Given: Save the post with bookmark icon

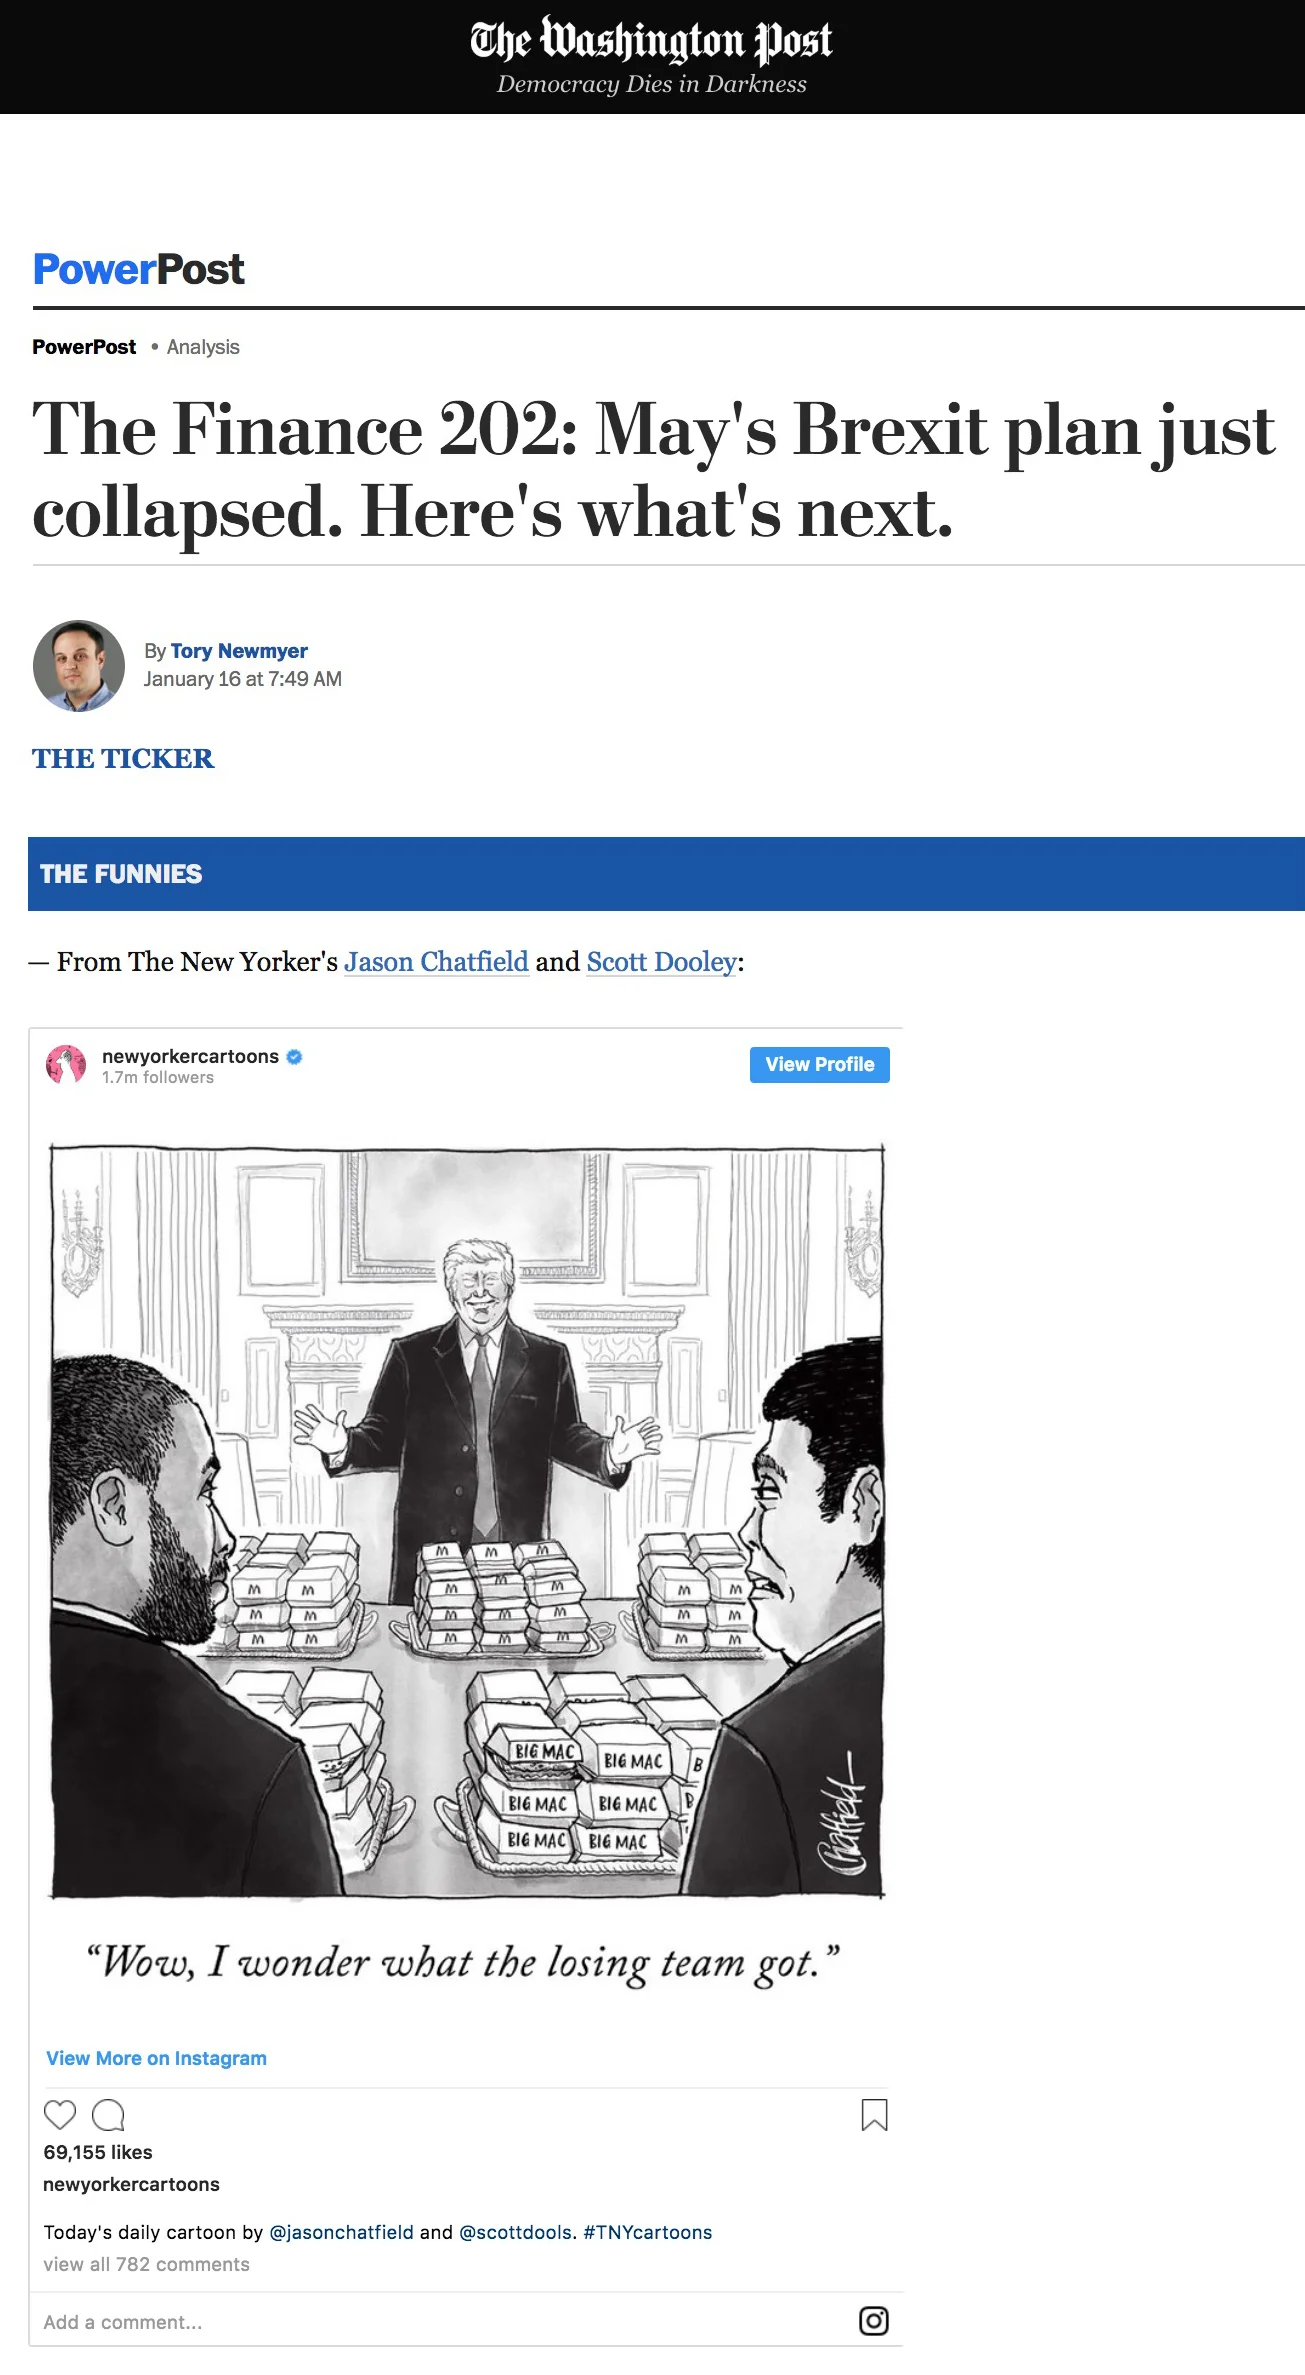Looking at the screenshot, I should 874,2114.
